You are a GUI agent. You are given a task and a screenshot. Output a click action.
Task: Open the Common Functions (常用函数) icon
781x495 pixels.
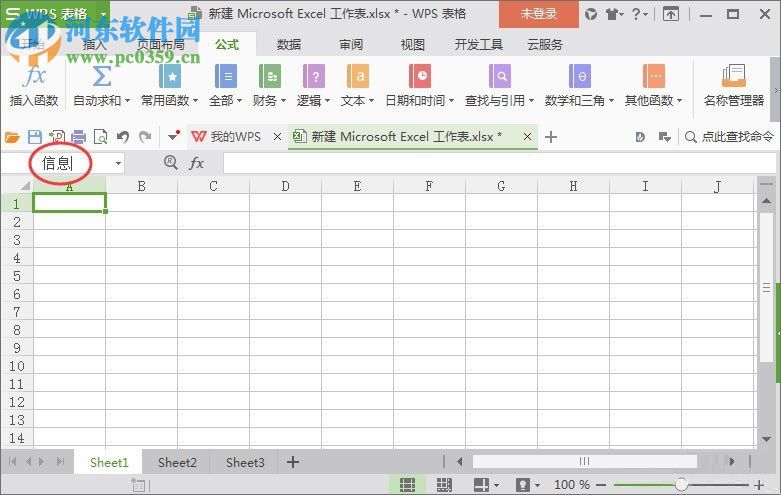pos(170,76)
